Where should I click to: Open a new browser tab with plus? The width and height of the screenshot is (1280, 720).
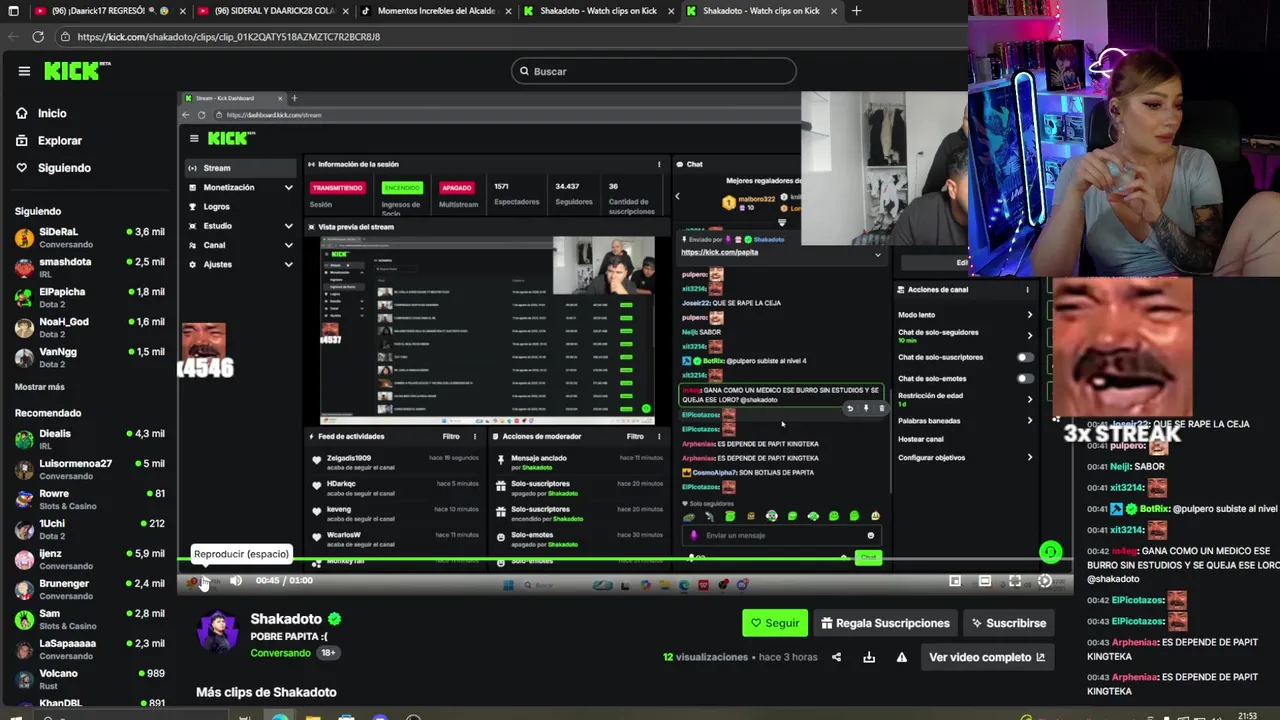[856, 11]
